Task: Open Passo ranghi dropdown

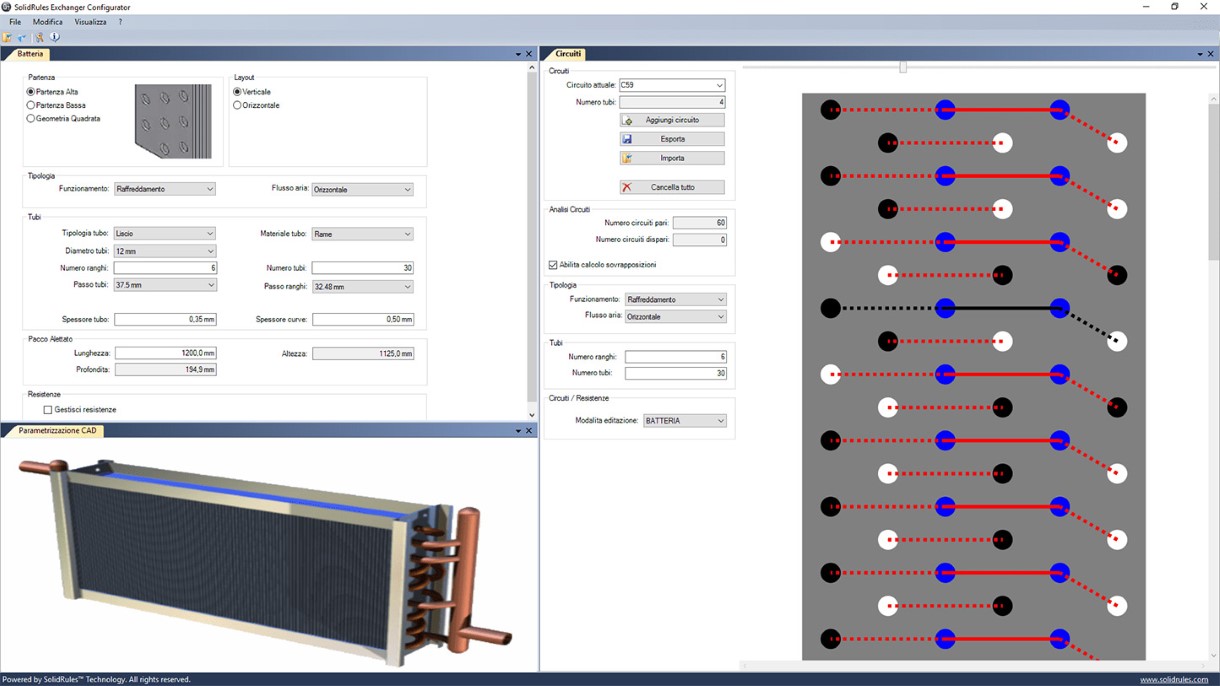Action: point(362,287)
